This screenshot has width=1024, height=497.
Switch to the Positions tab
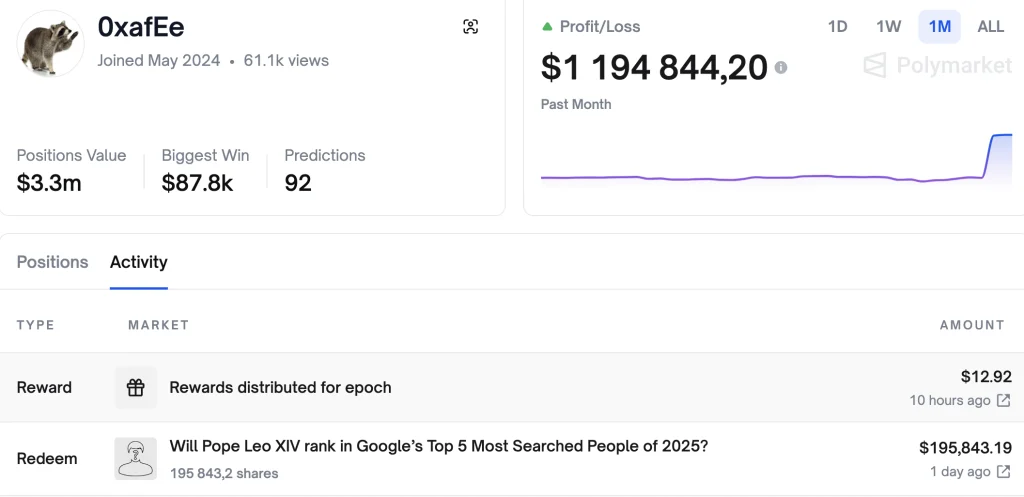pos(52,262)
